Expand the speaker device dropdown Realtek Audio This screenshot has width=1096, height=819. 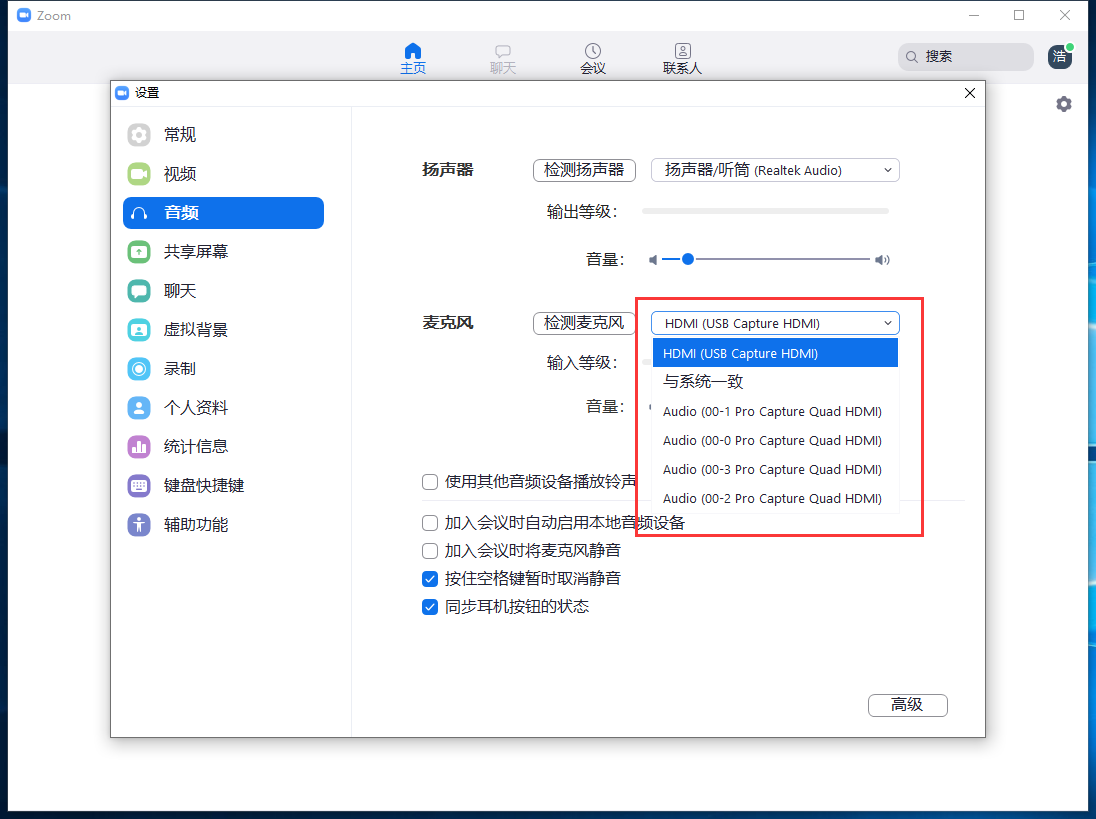coord(775,171)
